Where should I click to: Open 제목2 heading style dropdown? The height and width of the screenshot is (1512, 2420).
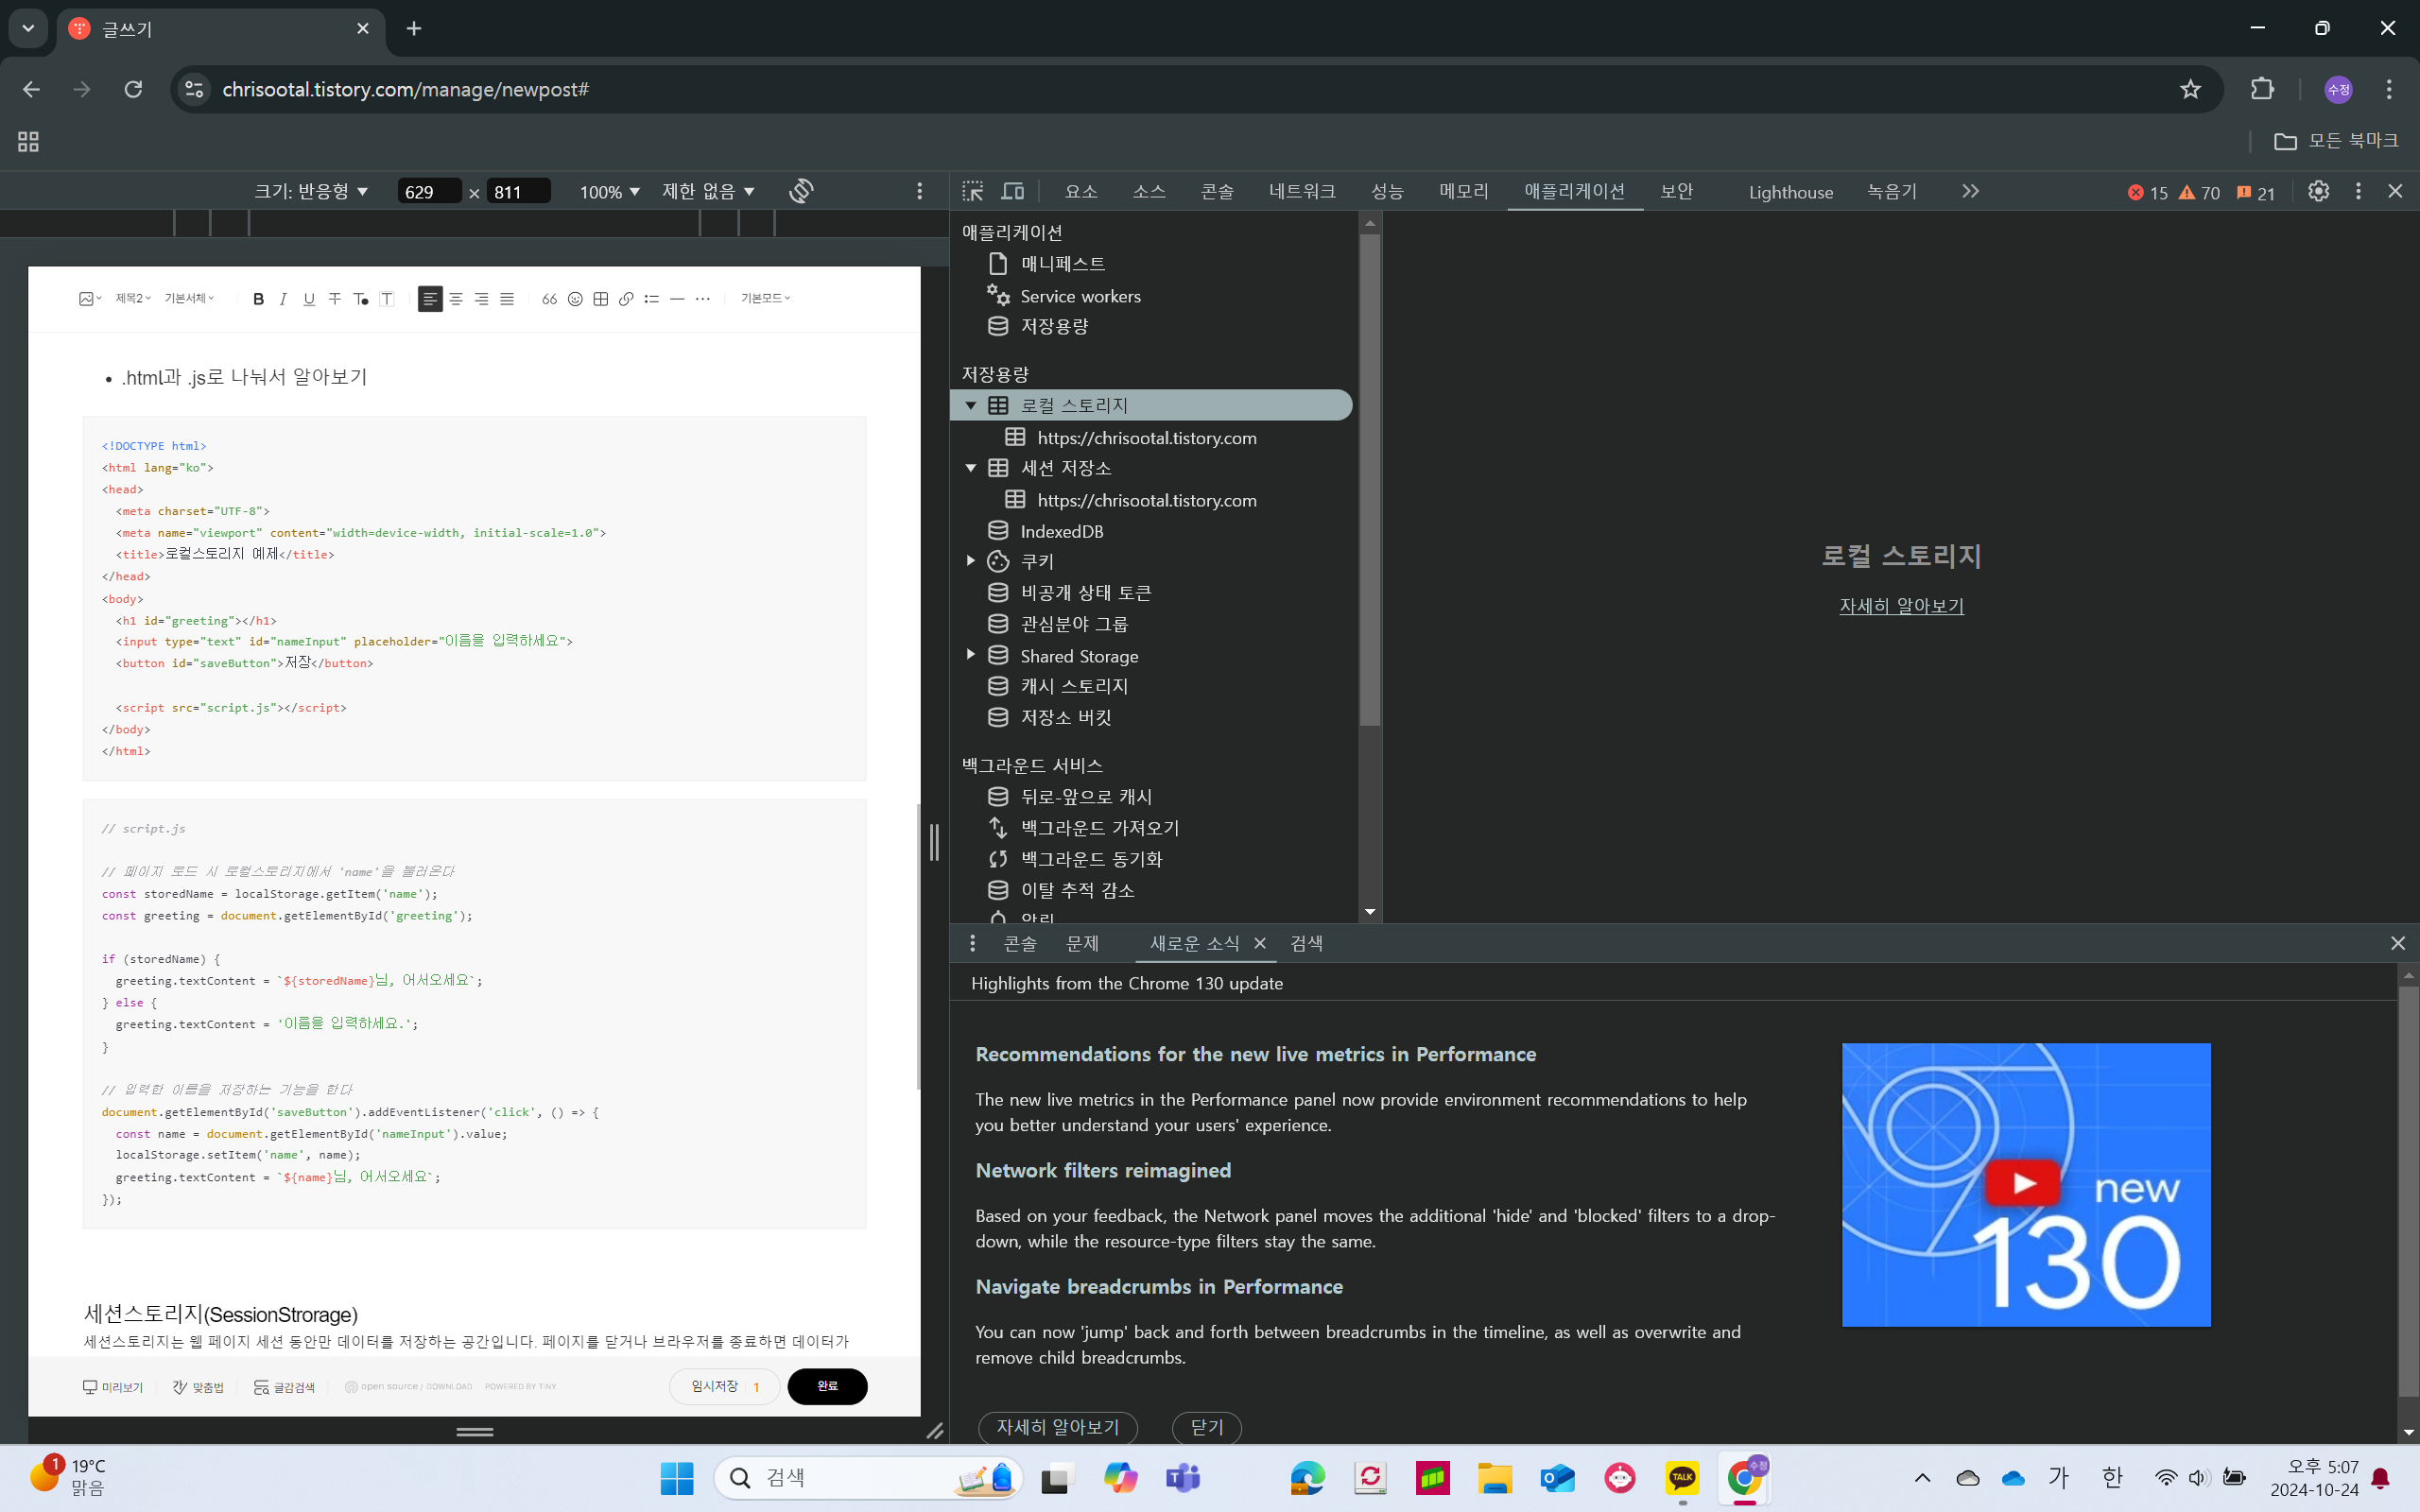pos(133,298)
